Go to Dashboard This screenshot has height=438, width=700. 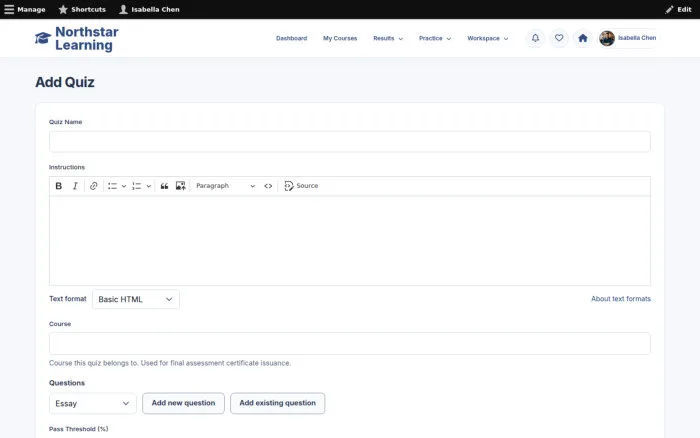tap(292, 38)
